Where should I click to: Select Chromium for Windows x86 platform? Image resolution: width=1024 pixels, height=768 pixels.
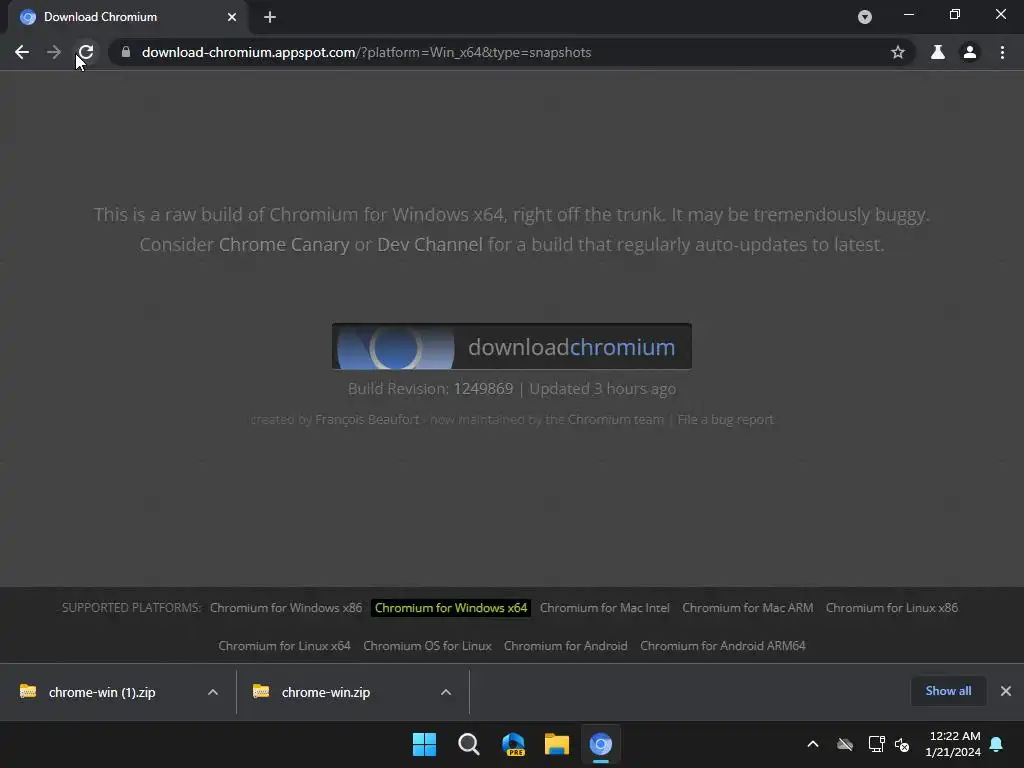pyautogui.click(x=286, y=607)
